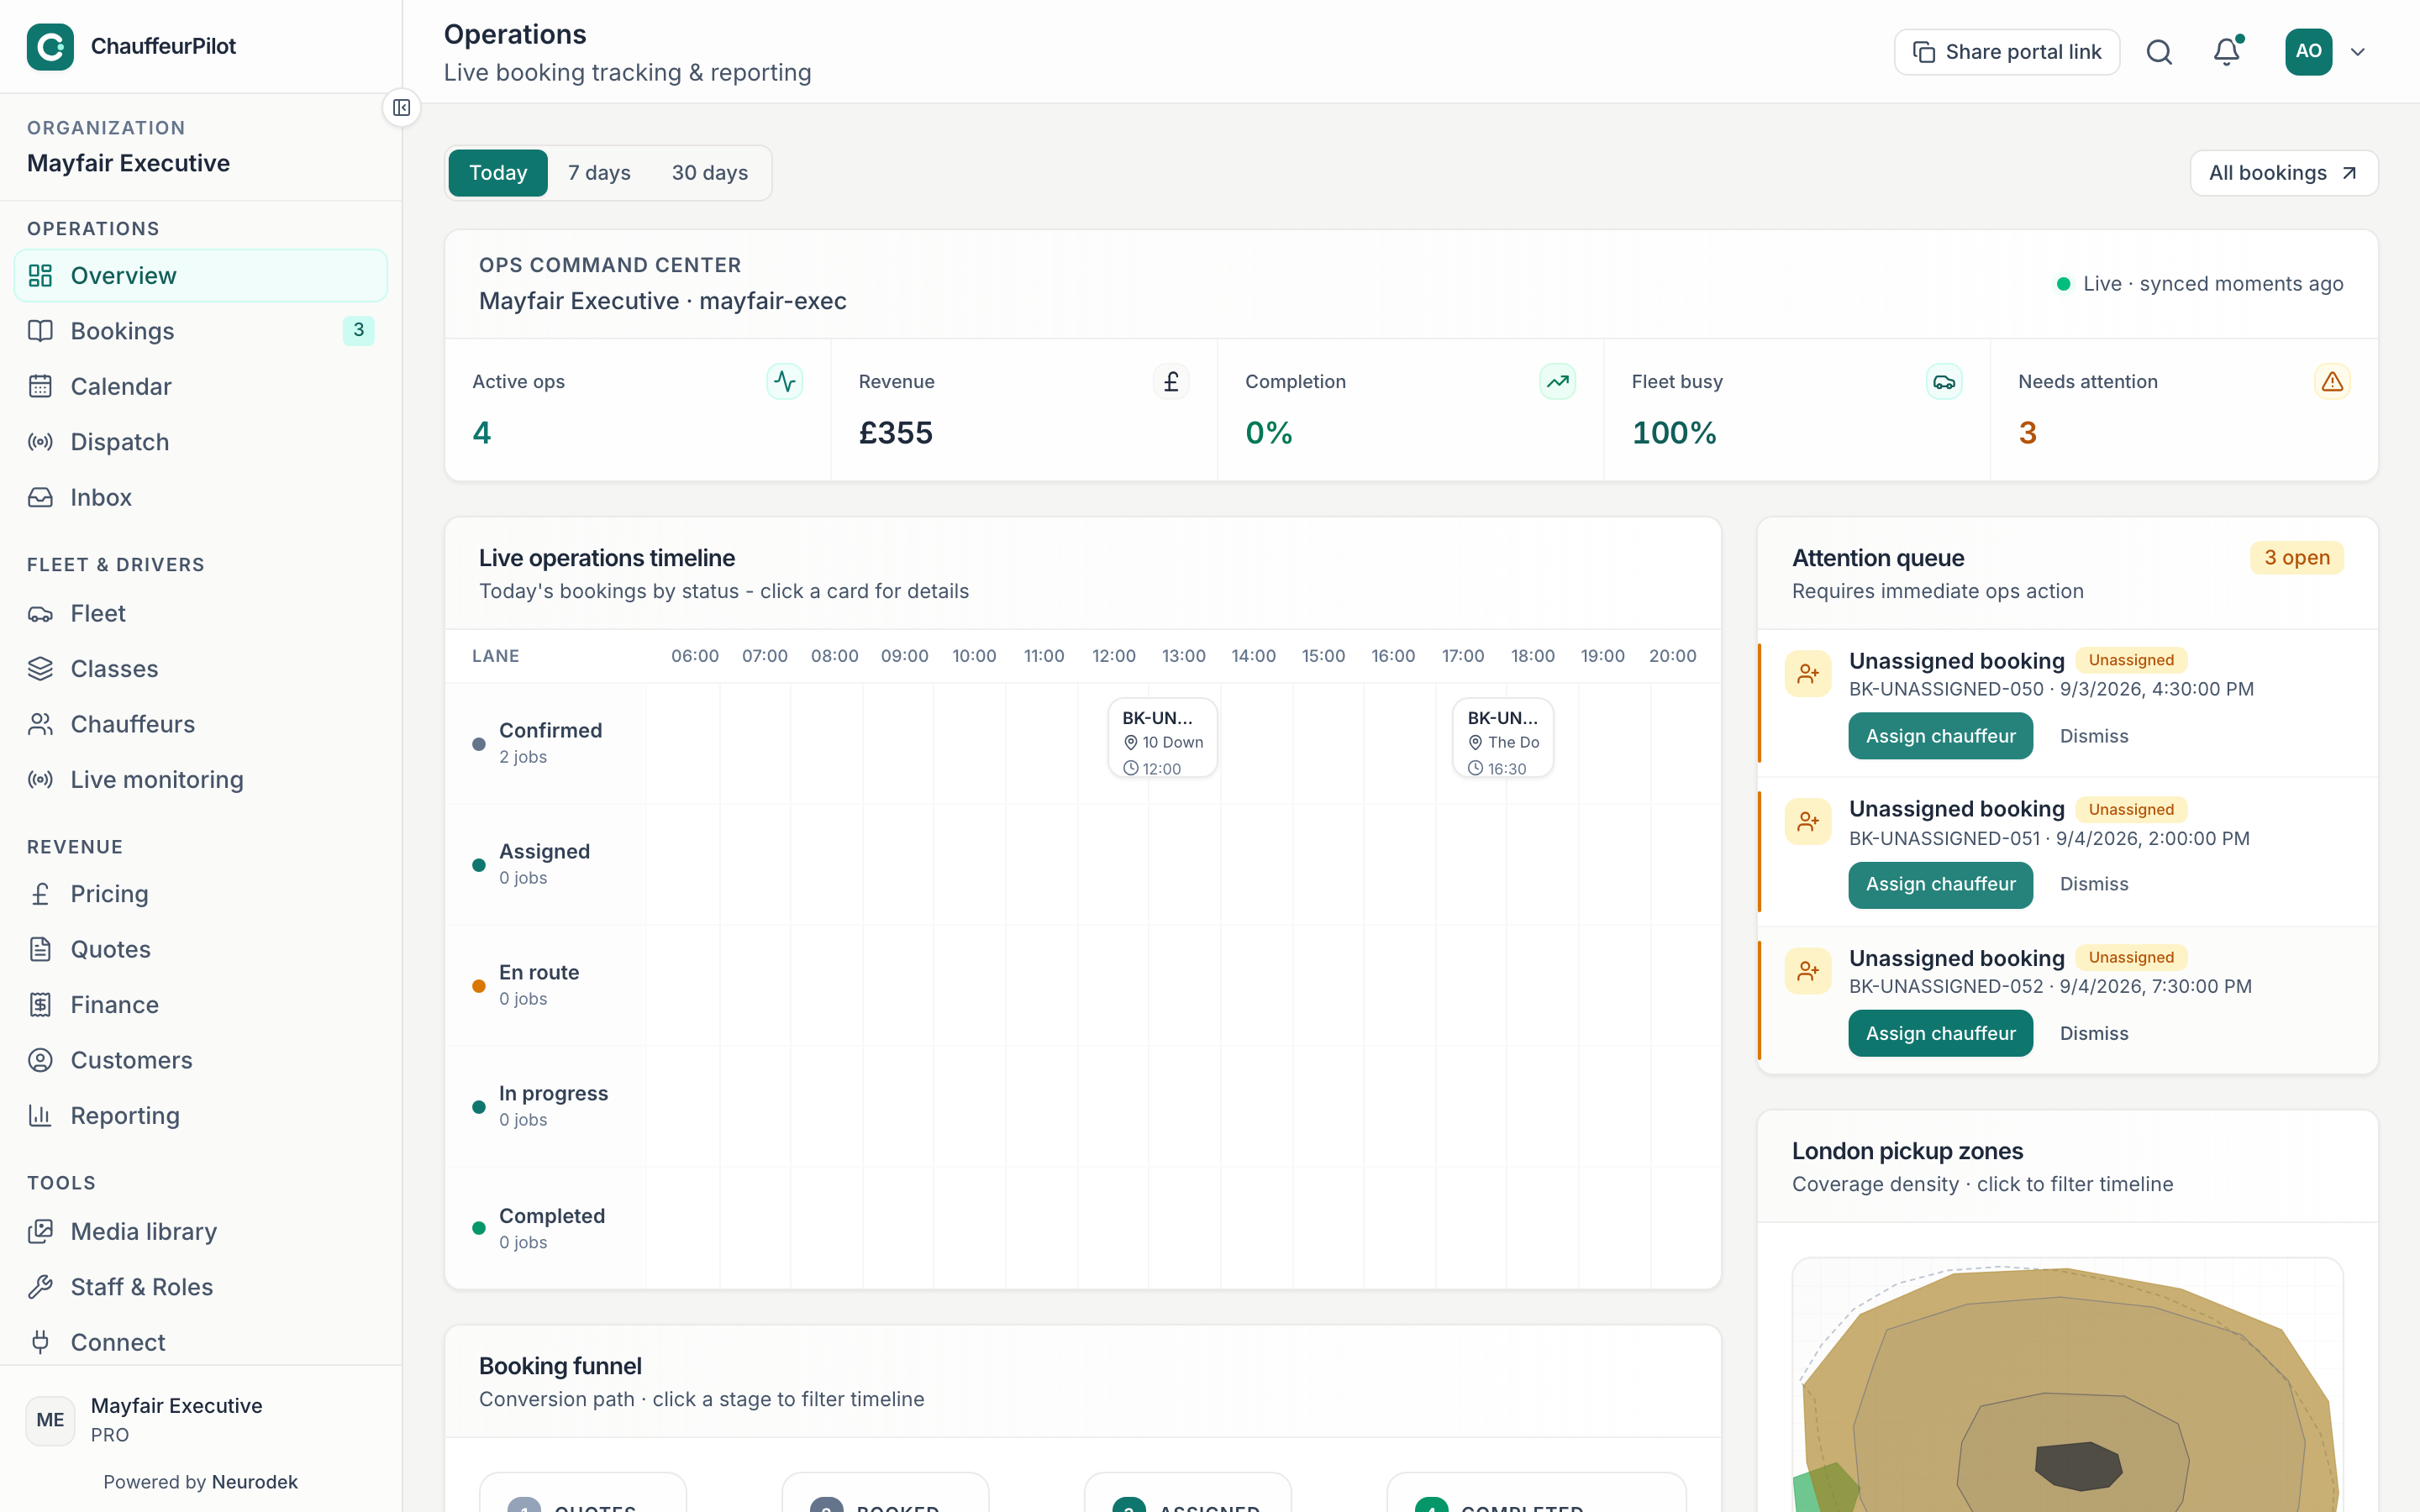Click user icon of BK-UNASSIGNED-050 alert
The image size is (2420, 1512).
tap(1808, 674)
